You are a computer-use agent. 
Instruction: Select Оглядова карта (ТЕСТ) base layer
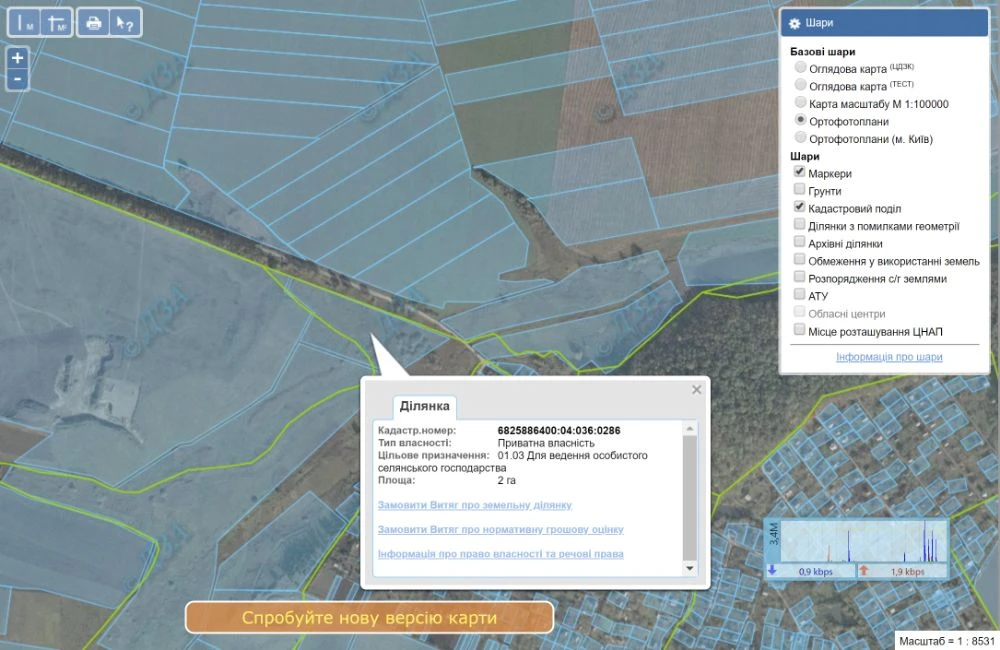800,84
